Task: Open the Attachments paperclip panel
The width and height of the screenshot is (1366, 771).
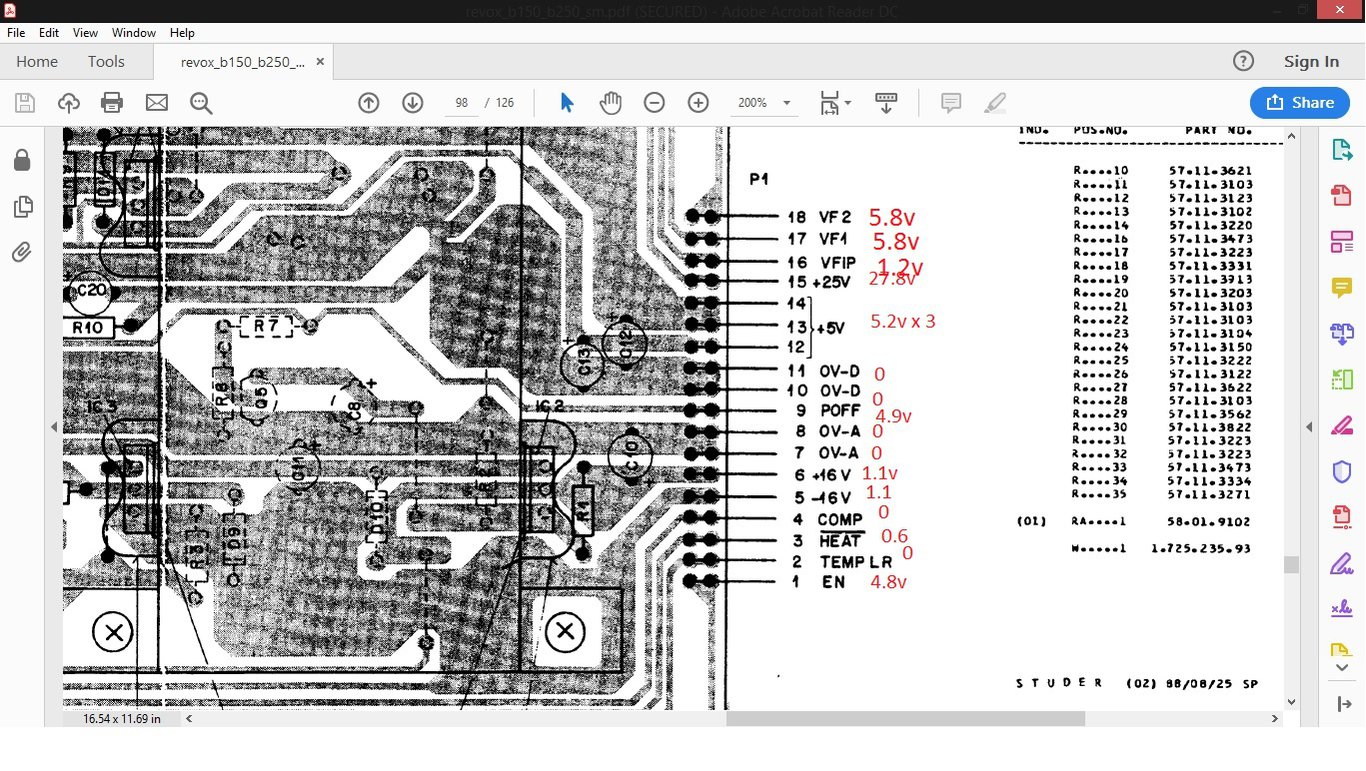Action: tap(22, 253)
